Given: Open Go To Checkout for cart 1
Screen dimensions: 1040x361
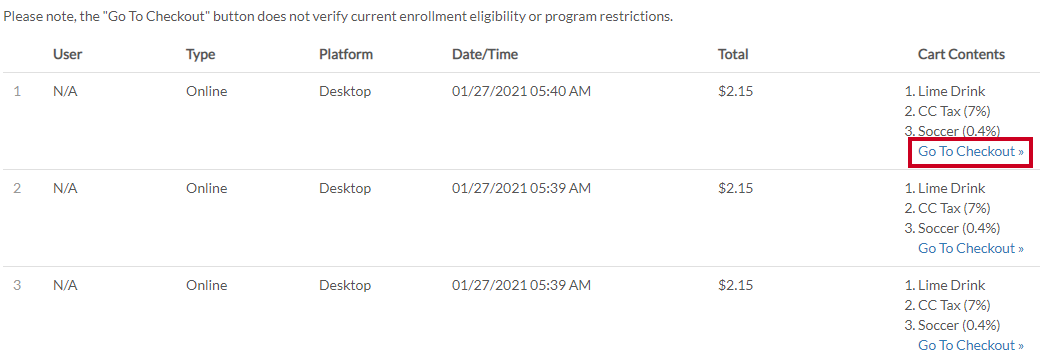Looking at the screenshot, I should (970, 152).
